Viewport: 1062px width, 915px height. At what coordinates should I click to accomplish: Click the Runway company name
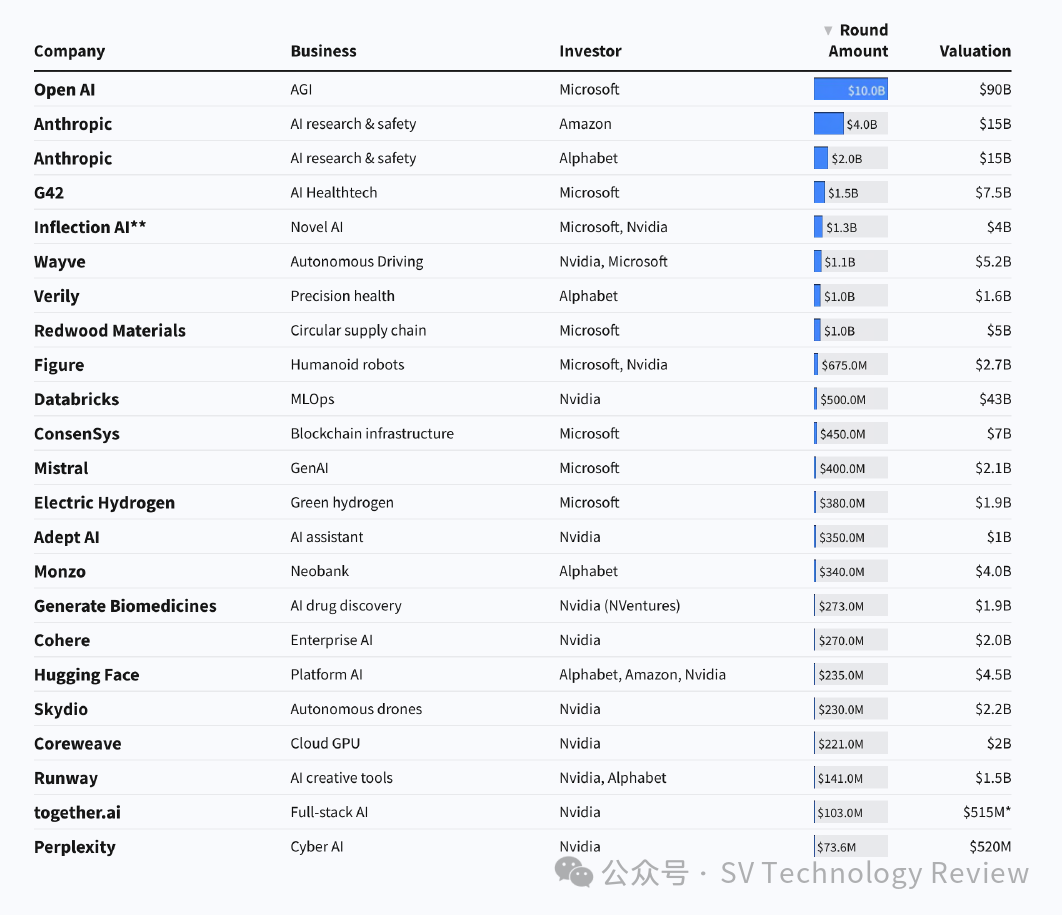[x=66, y=779]
